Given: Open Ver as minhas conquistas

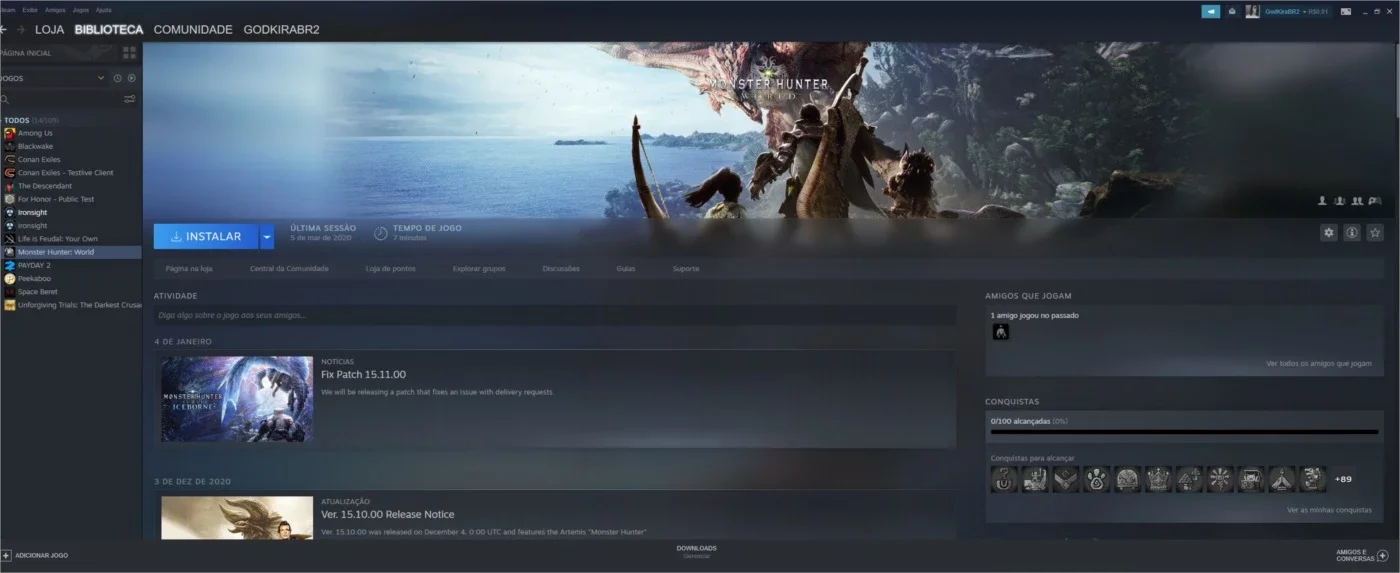Looking at the screenshot, I should point(1330,510).
